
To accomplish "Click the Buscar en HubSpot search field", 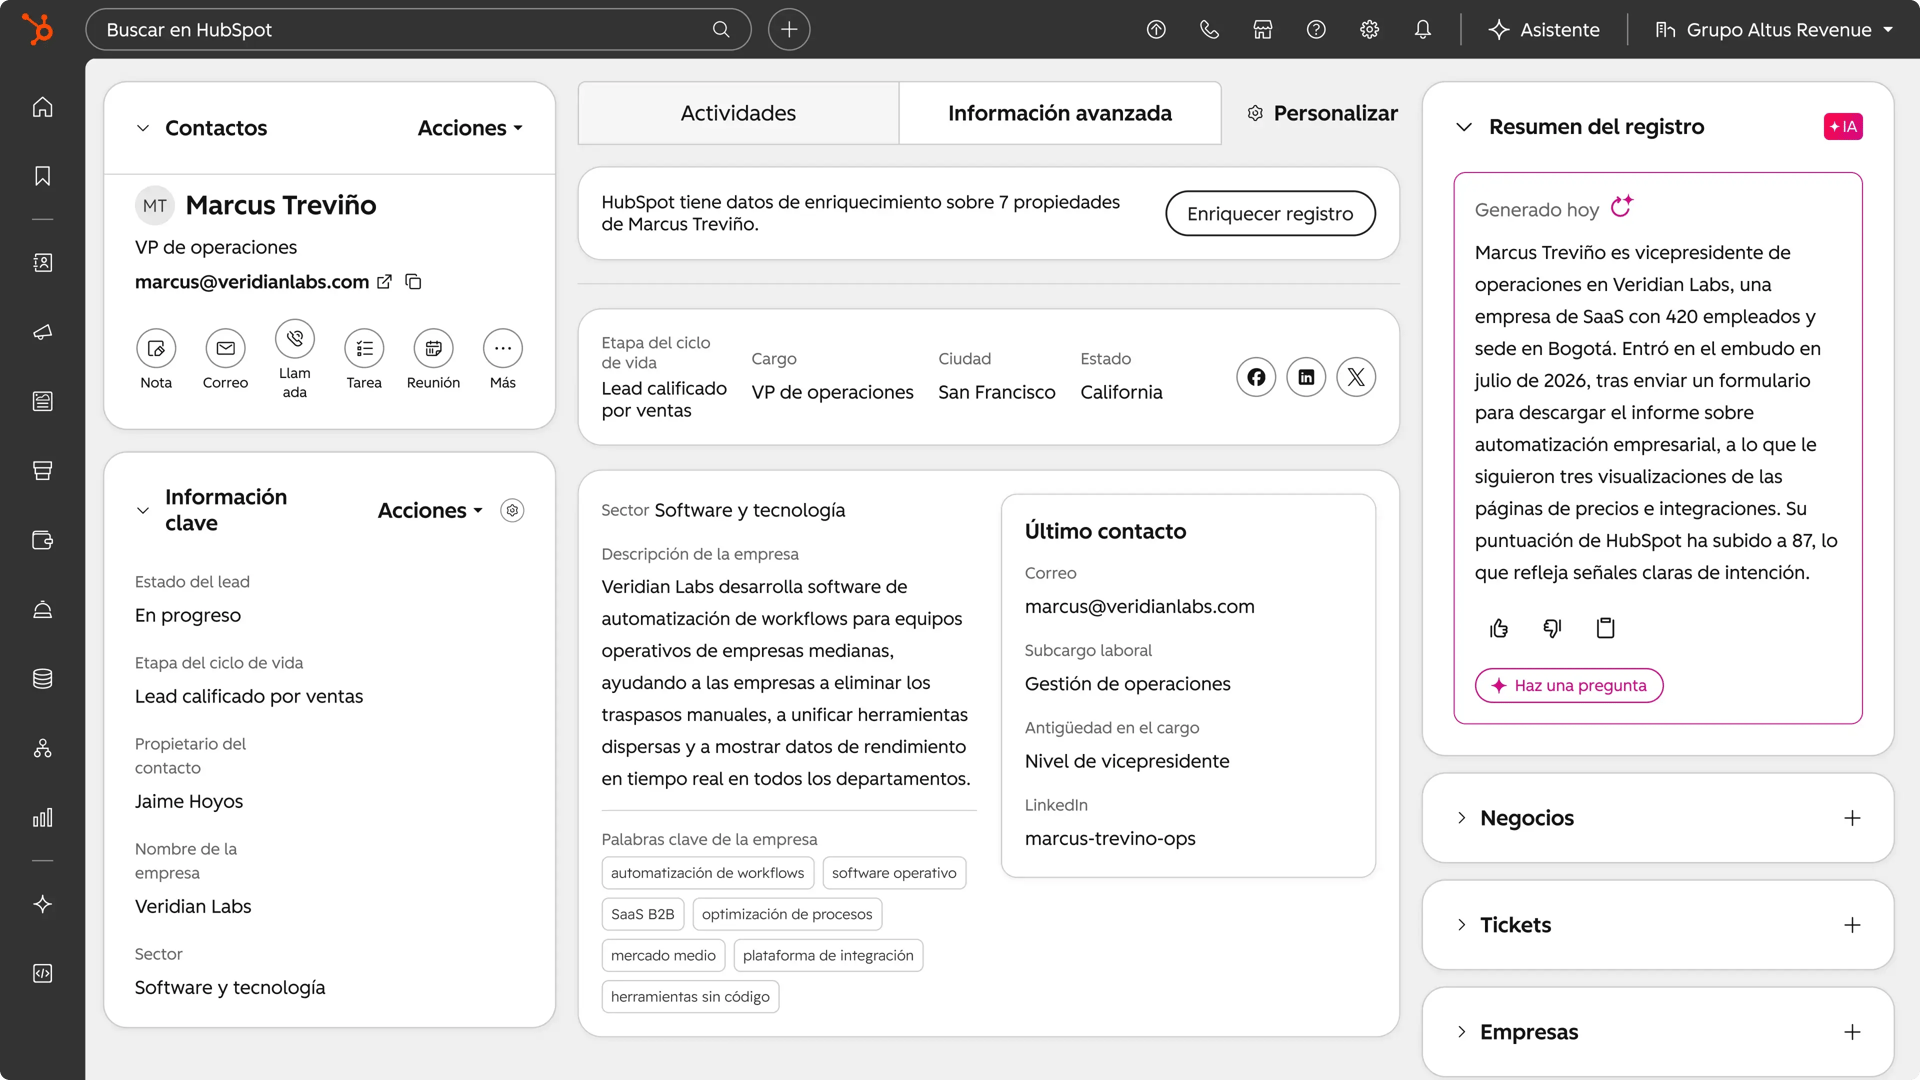I will pos(418,30).
